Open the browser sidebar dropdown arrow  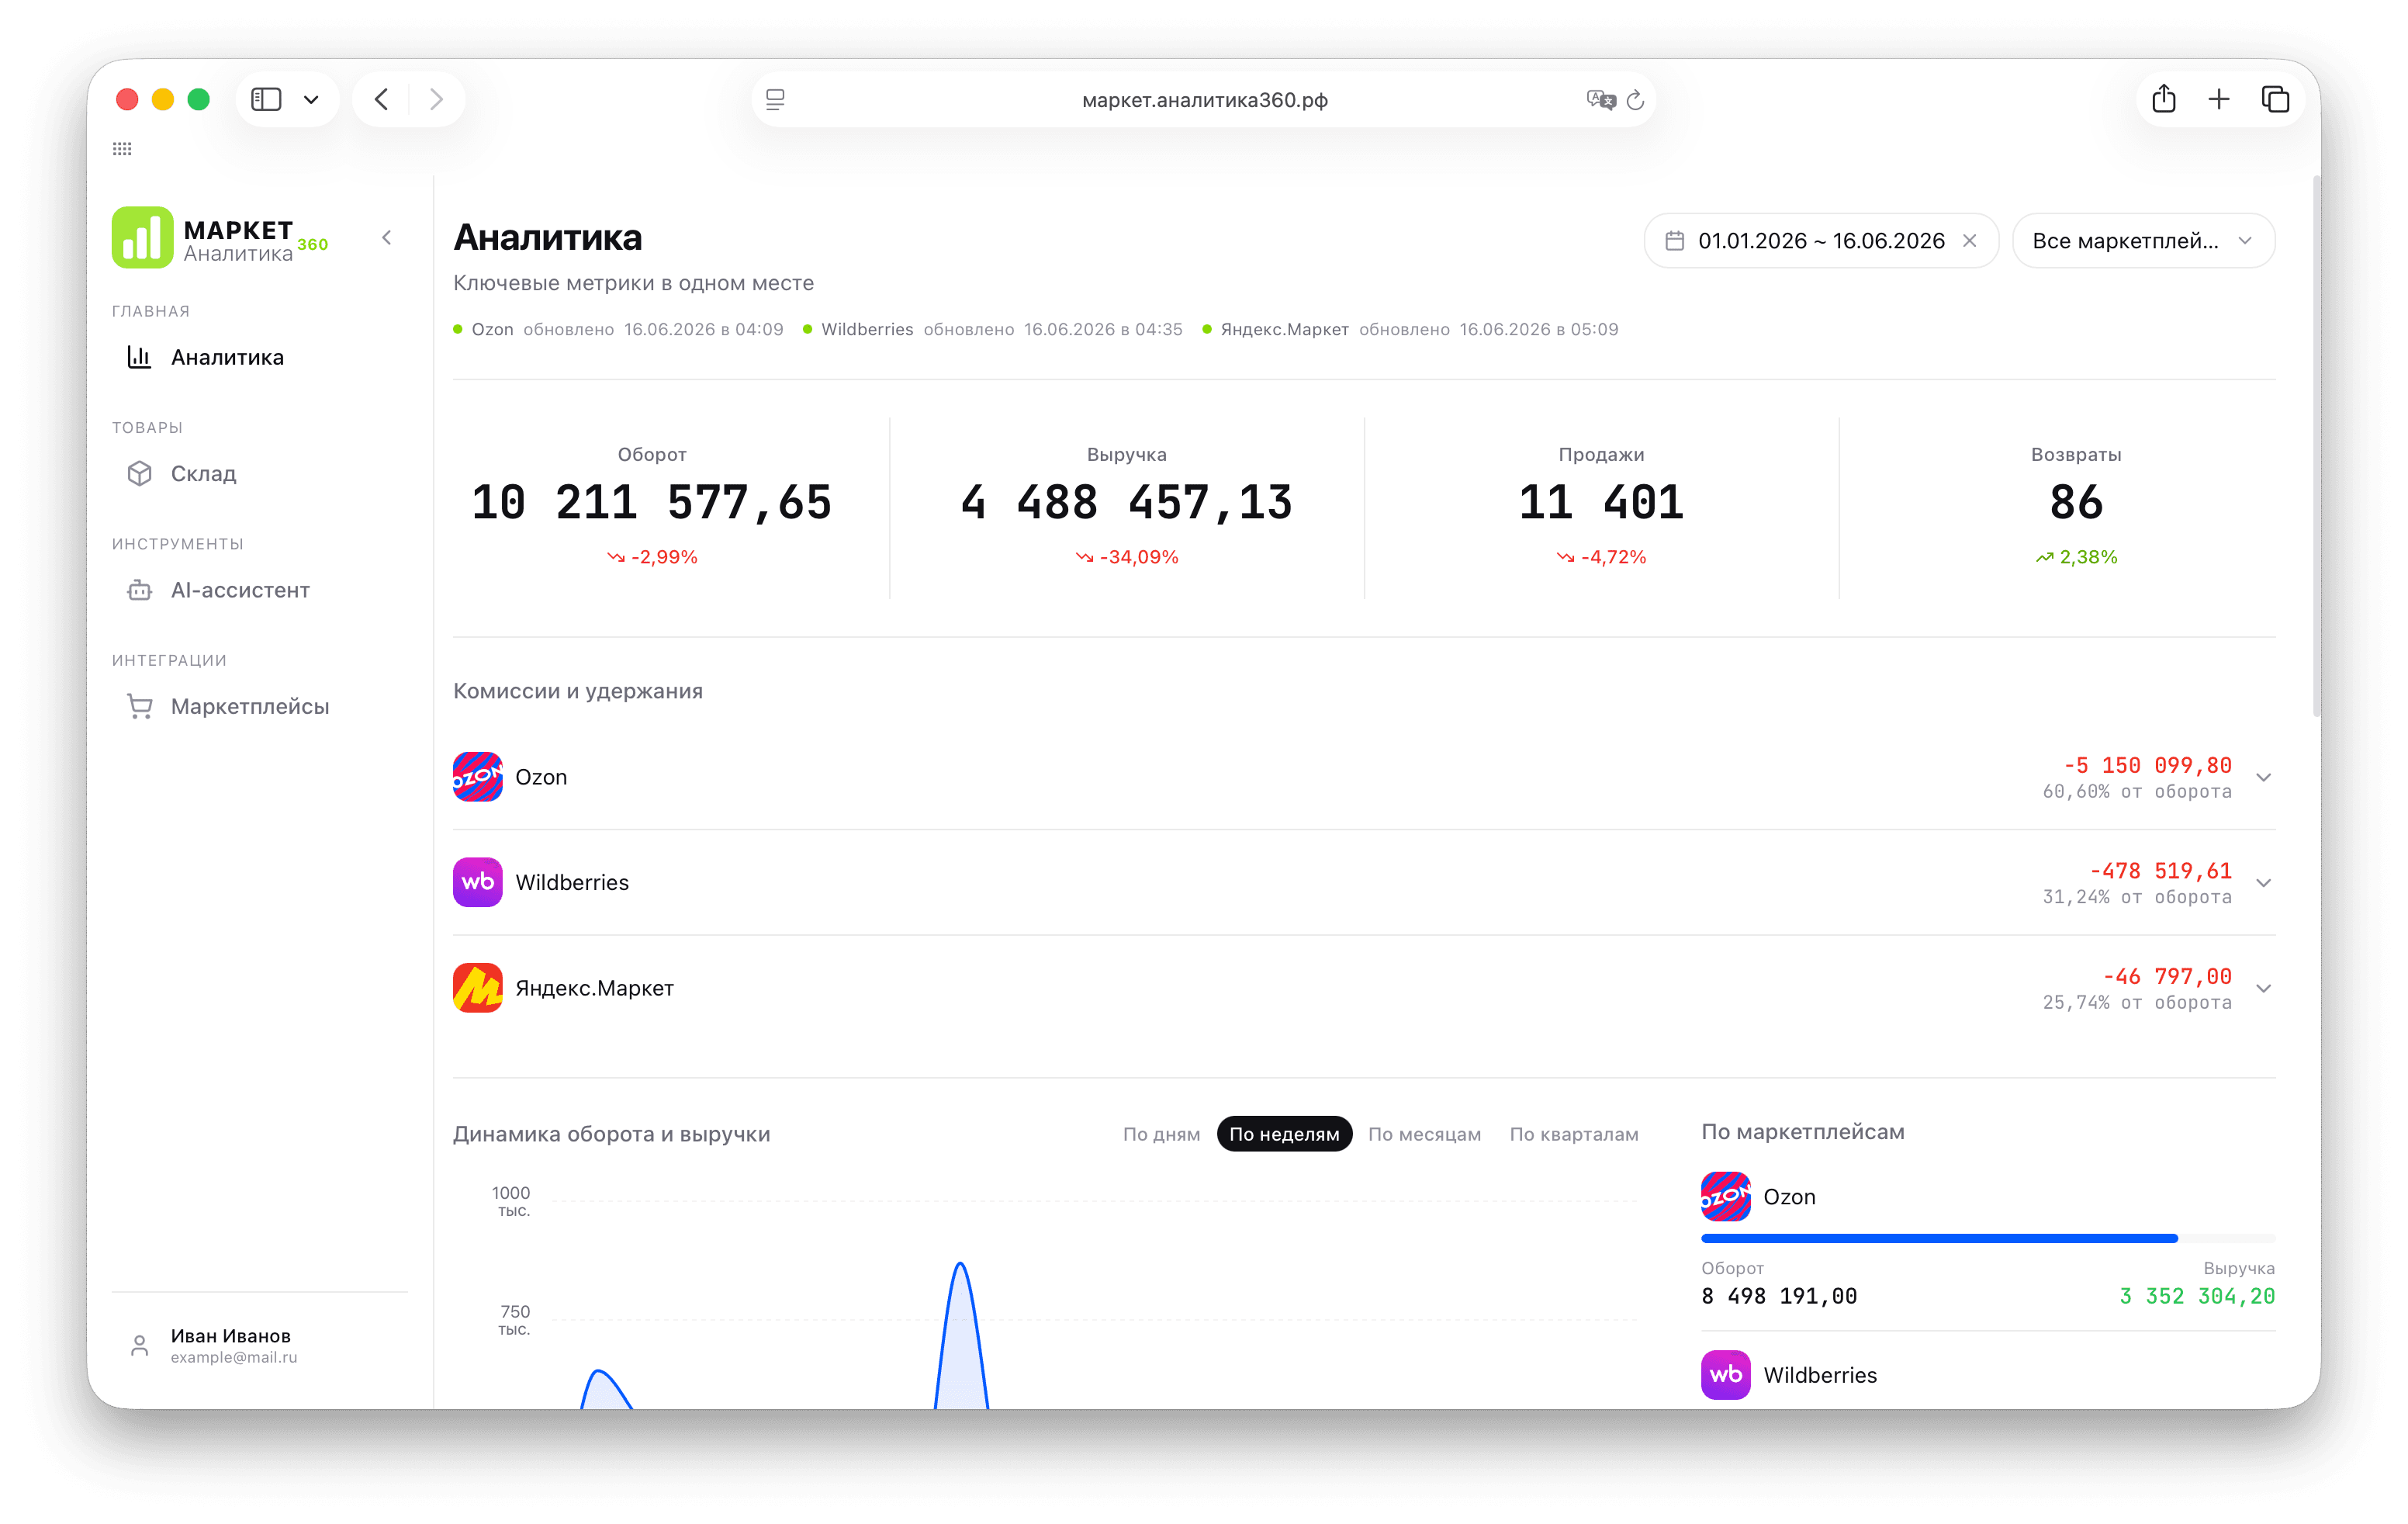311,99
